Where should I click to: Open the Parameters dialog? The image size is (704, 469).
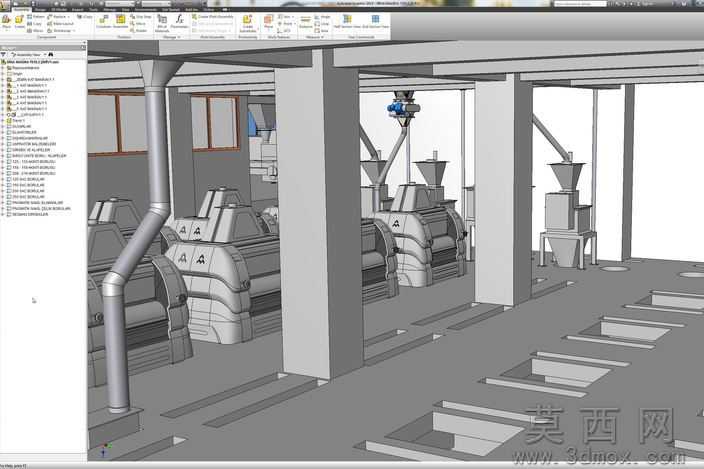pyautogui.click(x=179, y=21)
